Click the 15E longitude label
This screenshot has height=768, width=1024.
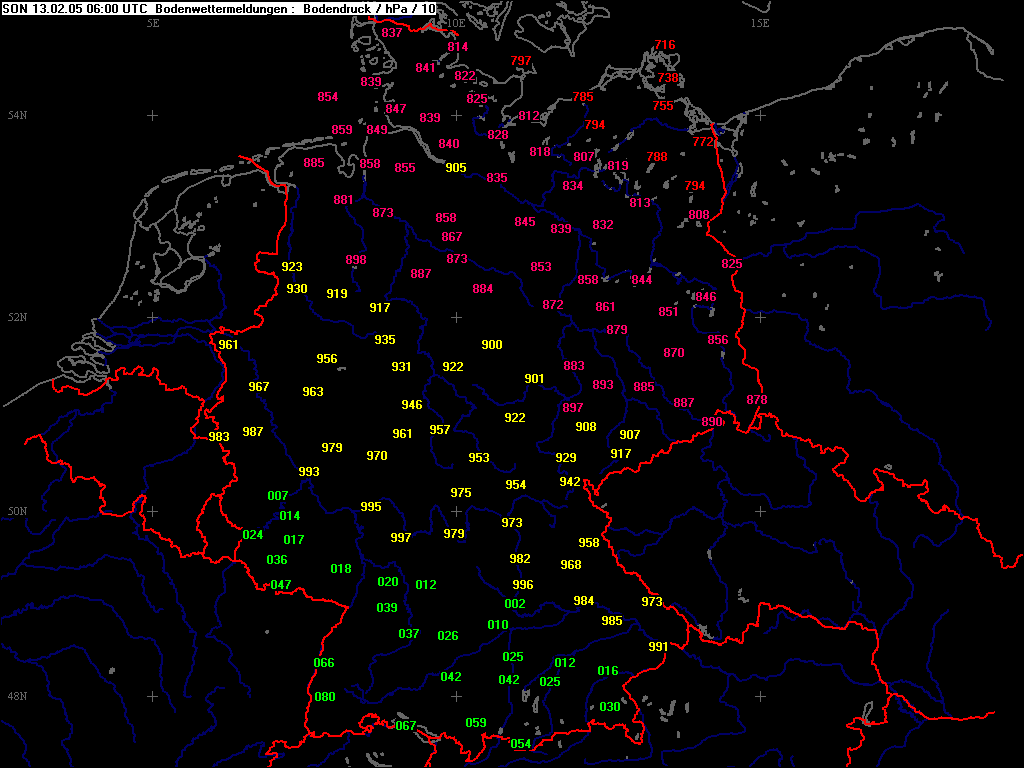(x=760, y=23)
